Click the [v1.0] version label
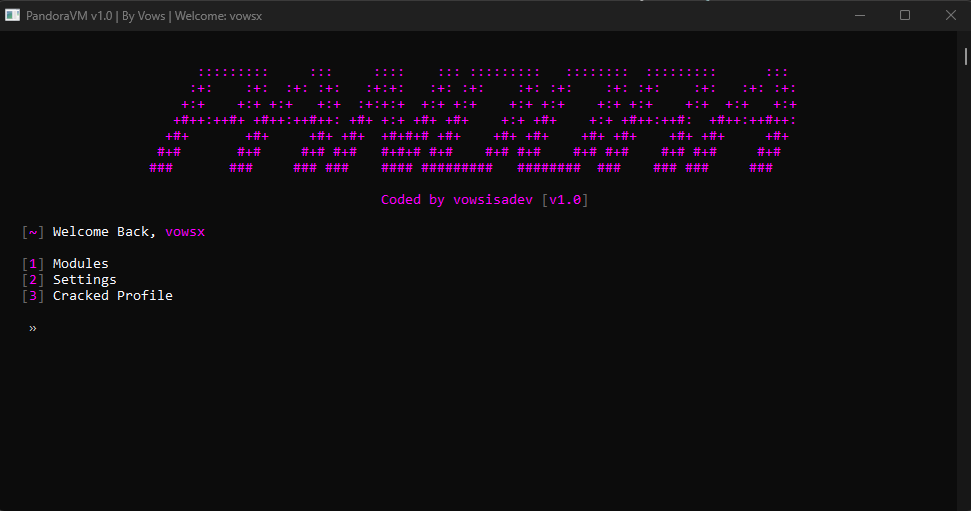 coord(565,200)
